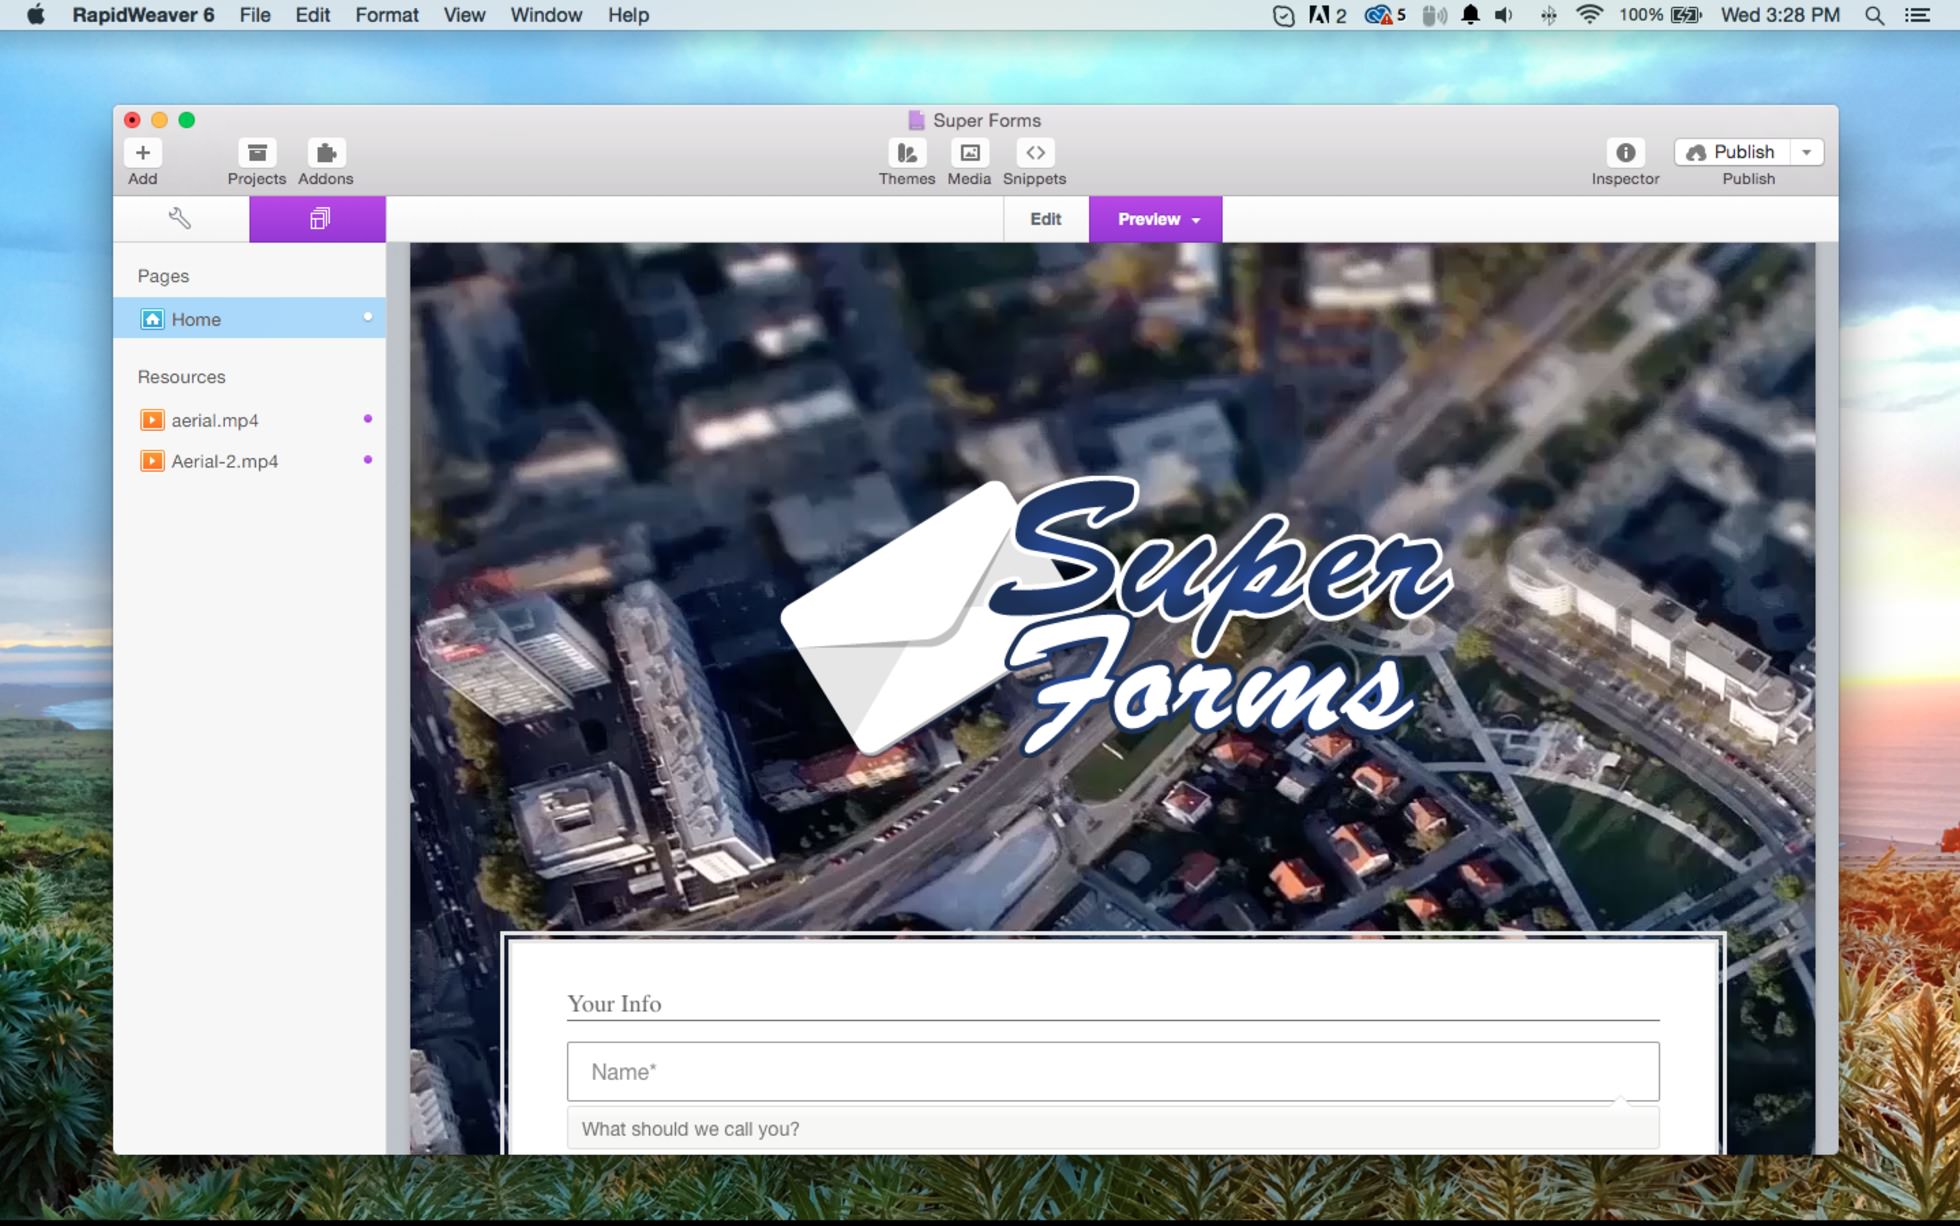Click the Publish button

coord(1732,152)
